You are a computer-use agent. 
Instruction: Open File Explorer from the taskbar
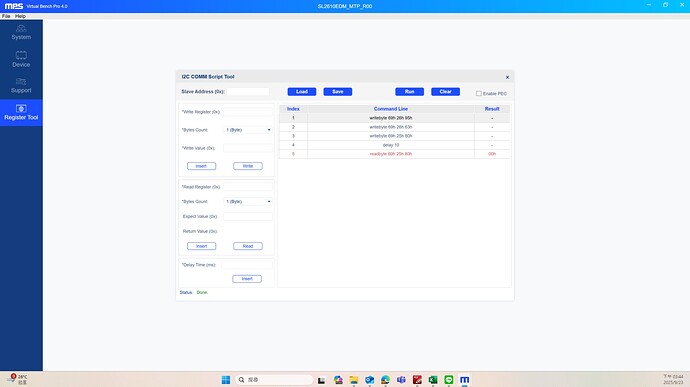point(354,380)
